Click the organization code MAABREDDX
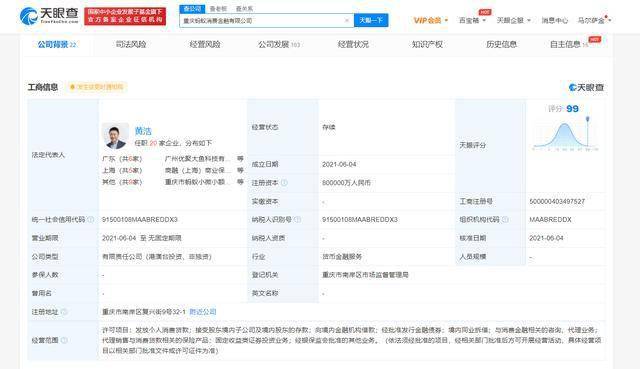The height and width of the screenshot is (369, 640). tap(550, 220)
